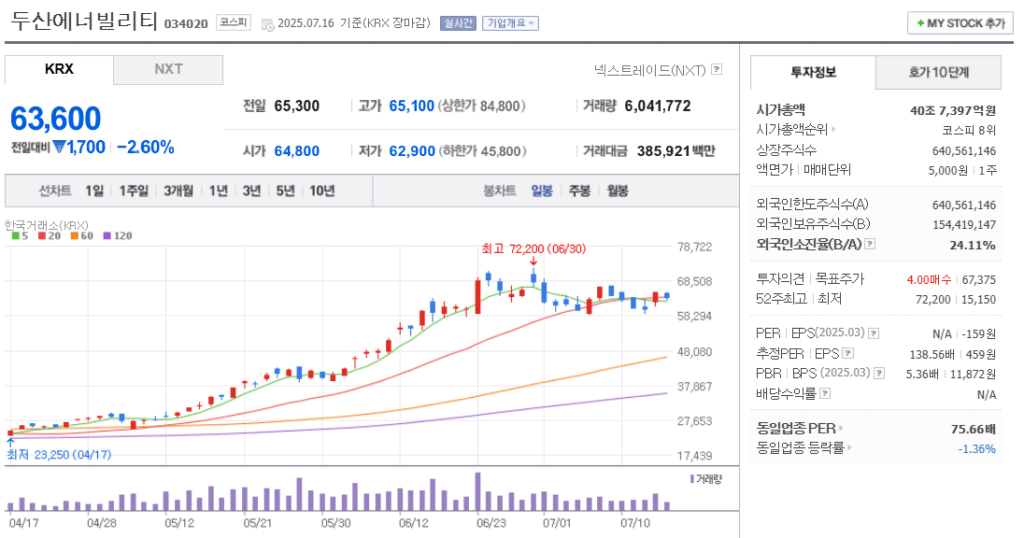This screenshot has width=1024, height=538.
Task: Select the 1주일 line chart period
Action: (133, 191)
